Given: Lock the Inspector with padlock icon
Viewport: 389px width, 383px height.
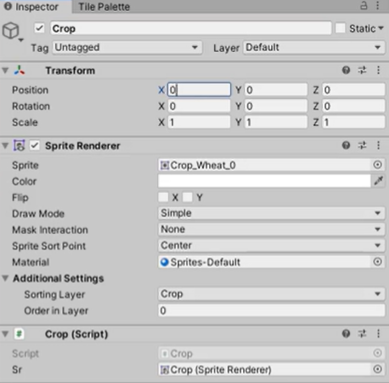Looking at the screenshot, I should coord(364,5).
